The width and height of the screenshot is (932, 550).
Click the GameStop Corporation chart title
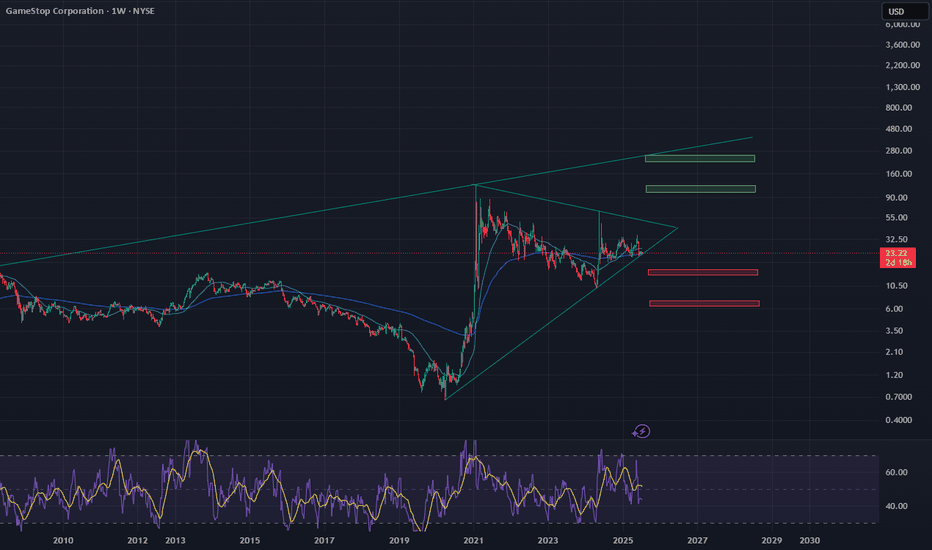[80, 11]
